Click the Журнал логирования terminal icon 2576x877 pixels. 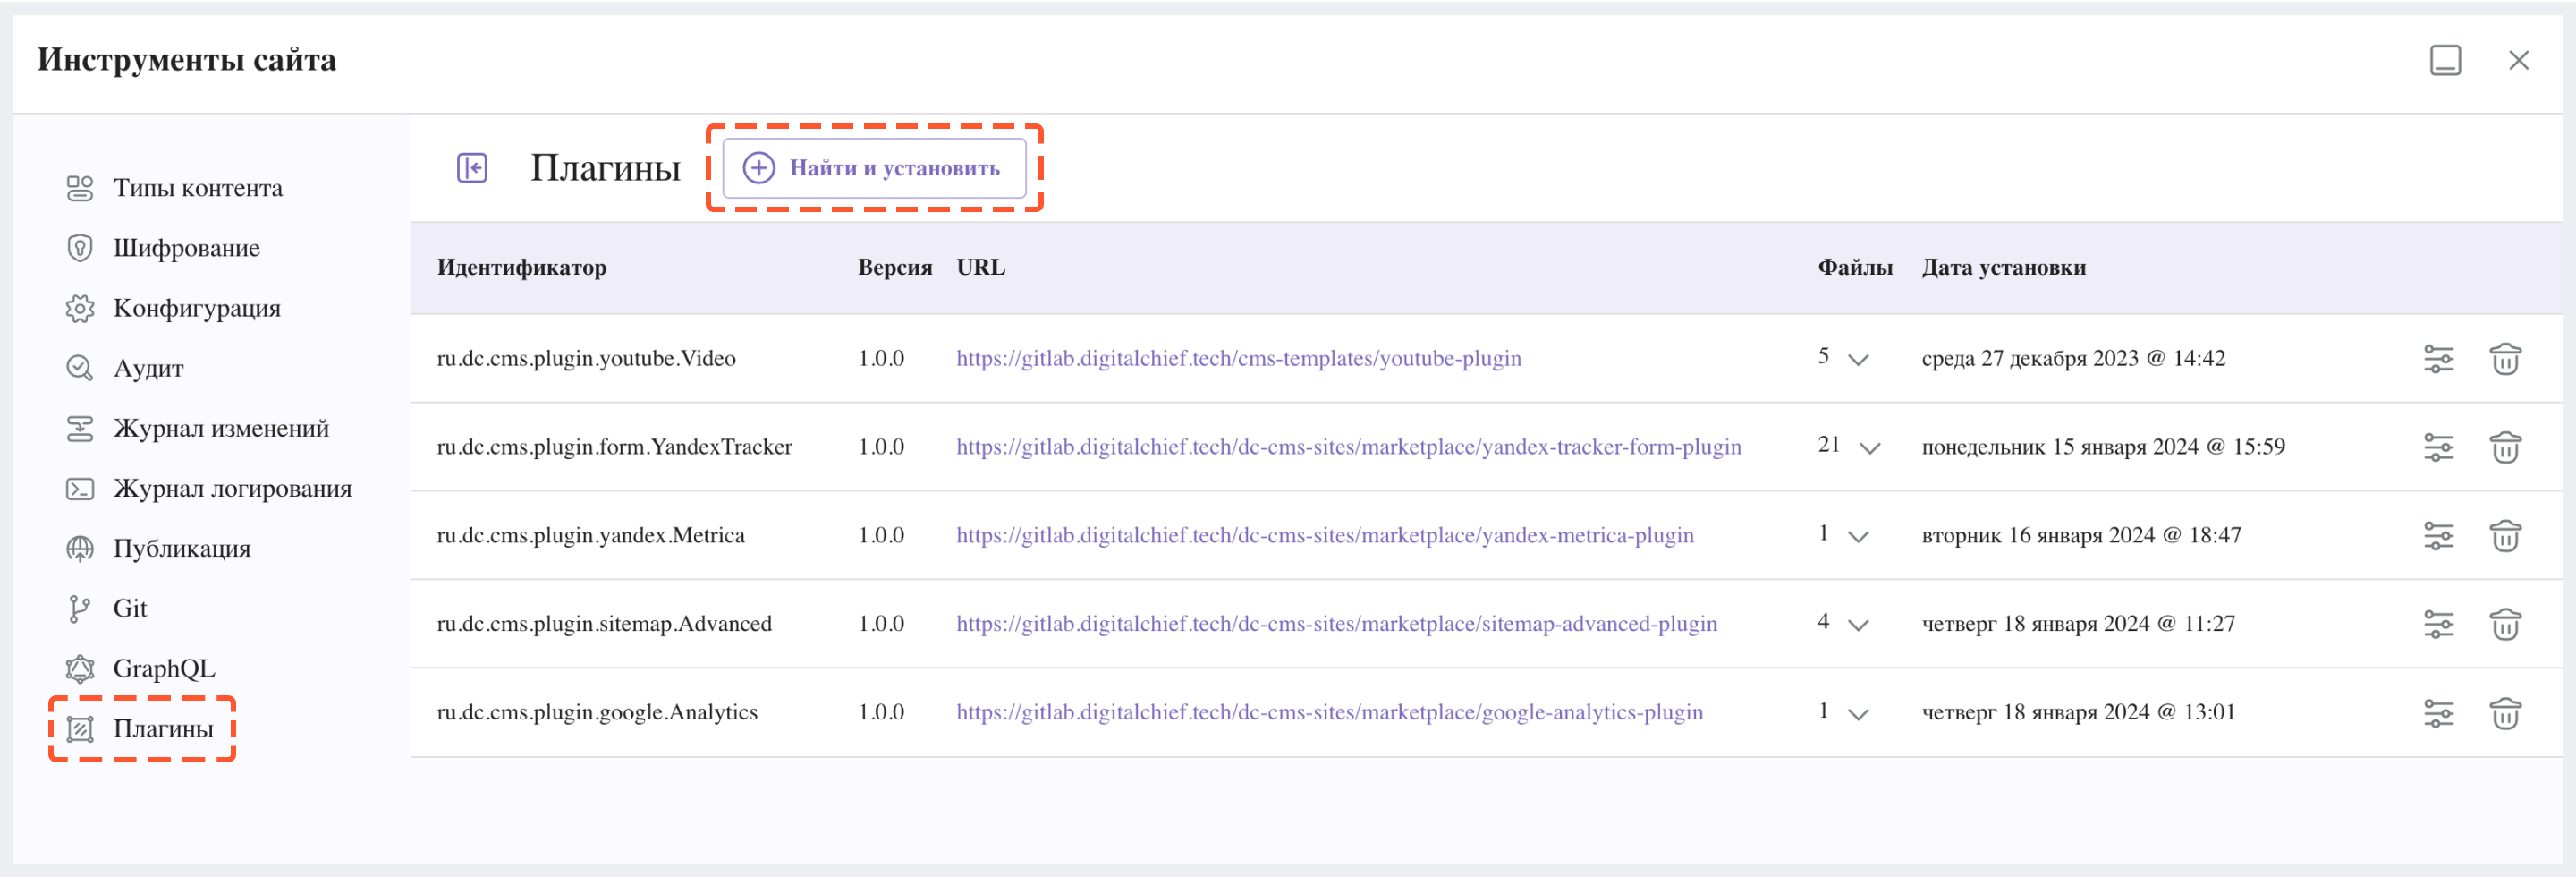[80, 488]
